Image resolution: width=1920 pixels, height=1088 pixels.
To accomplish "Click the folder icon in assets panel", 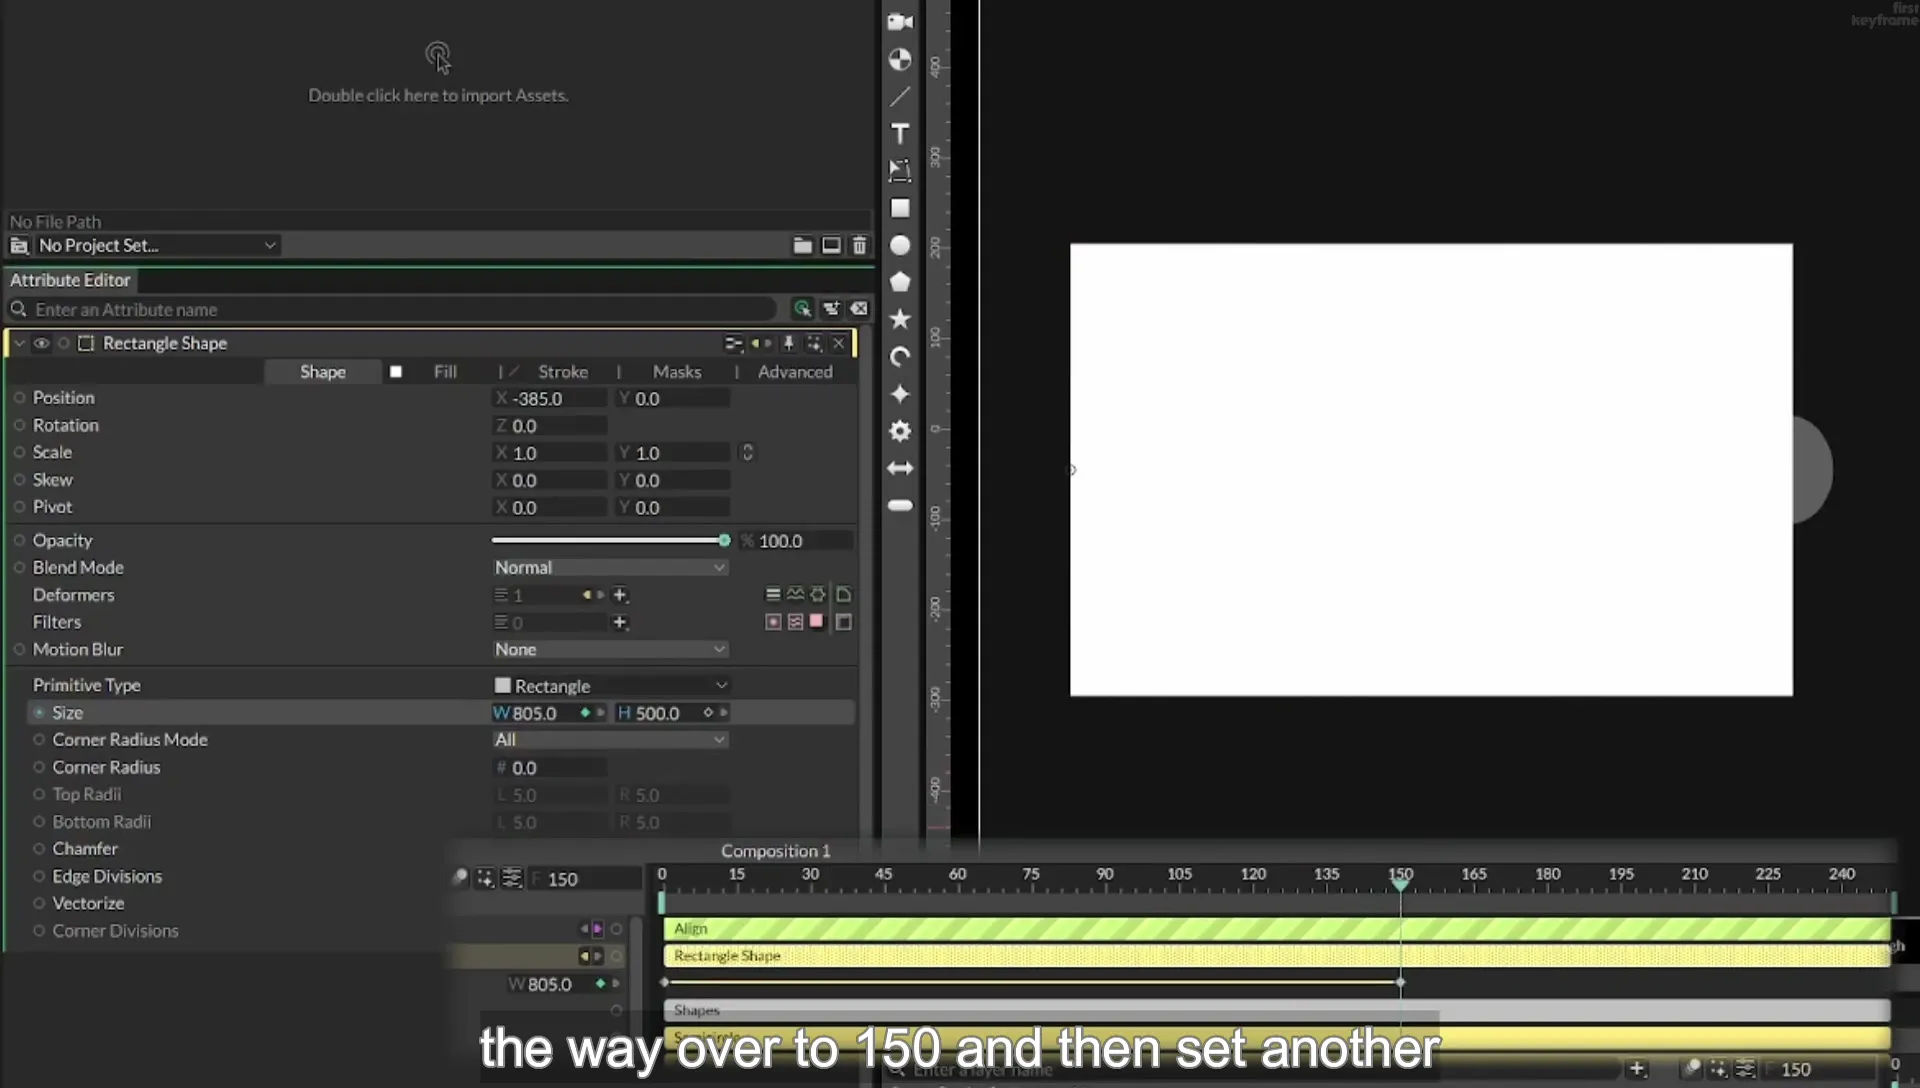I will 802,245.
